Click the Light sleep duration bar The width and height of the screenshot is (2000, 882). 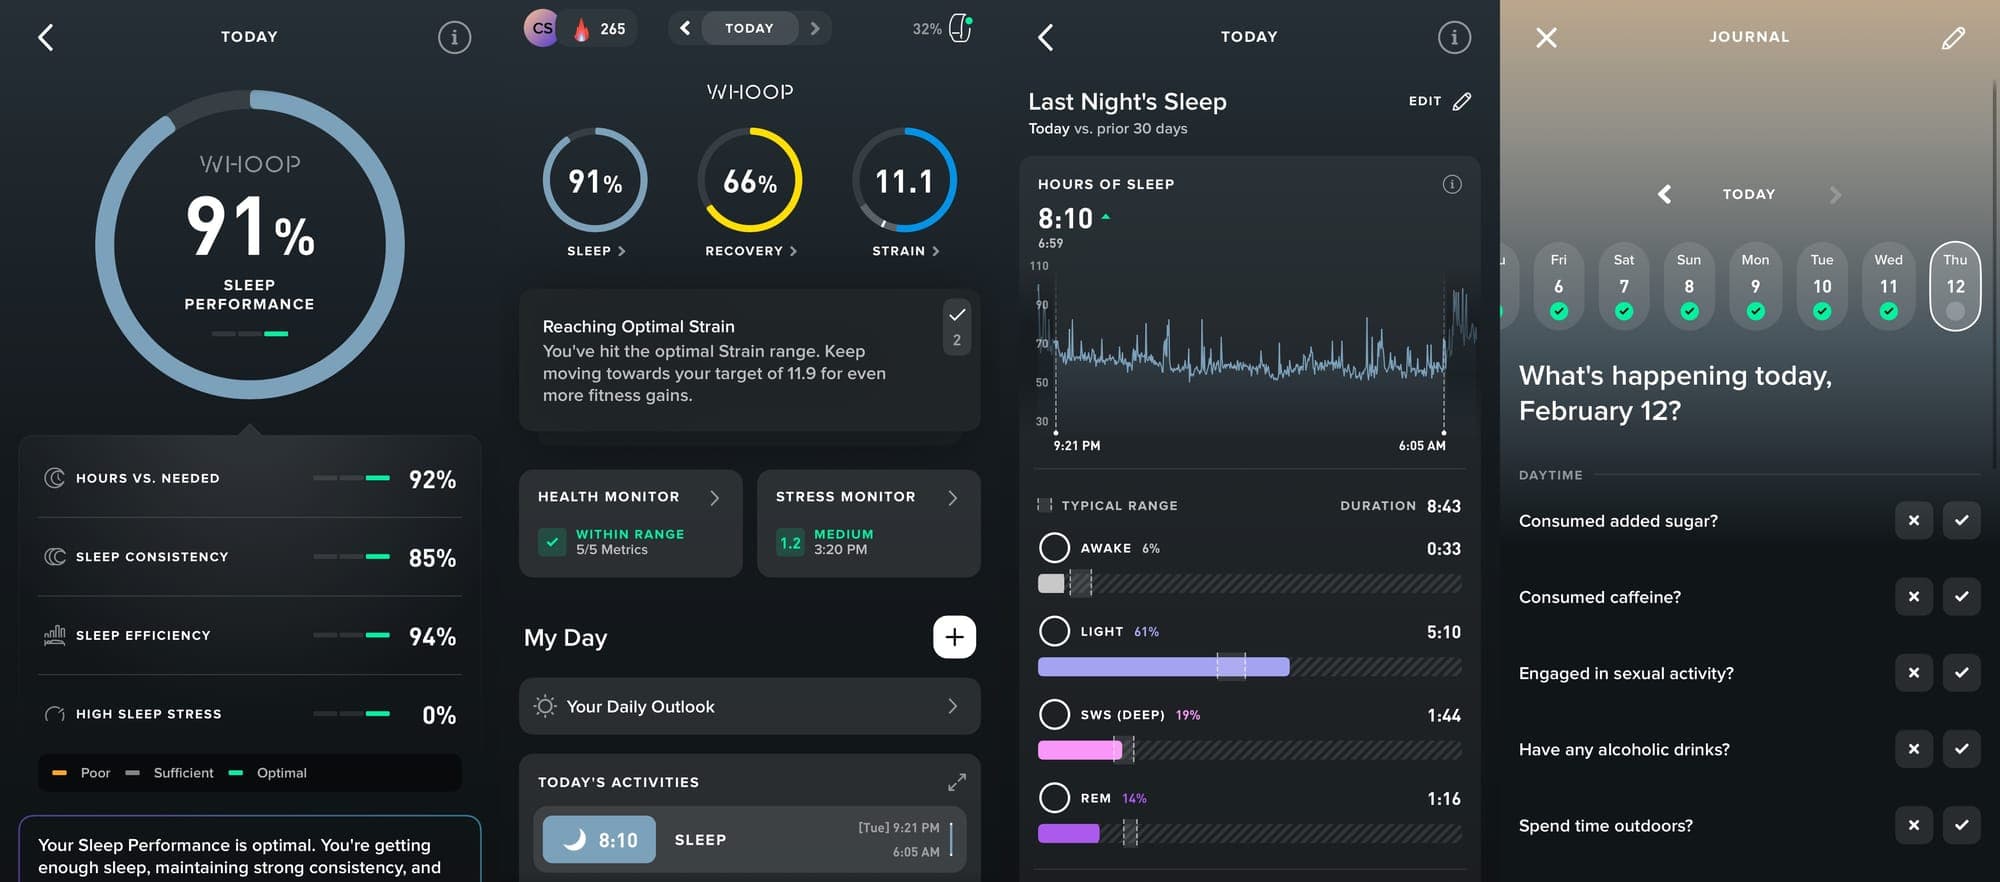[x=1163, y=667]
